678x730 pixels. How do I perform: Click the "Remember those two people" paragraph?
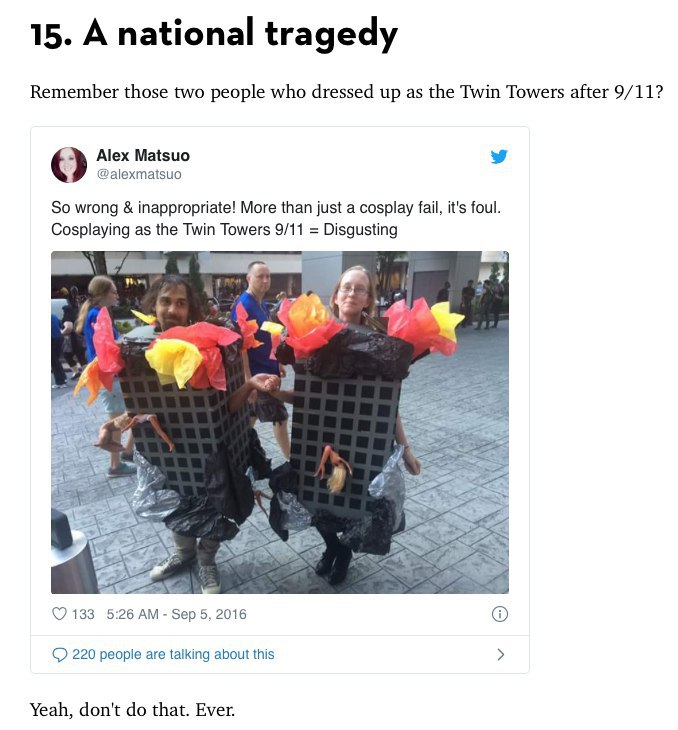coord(346,92)
